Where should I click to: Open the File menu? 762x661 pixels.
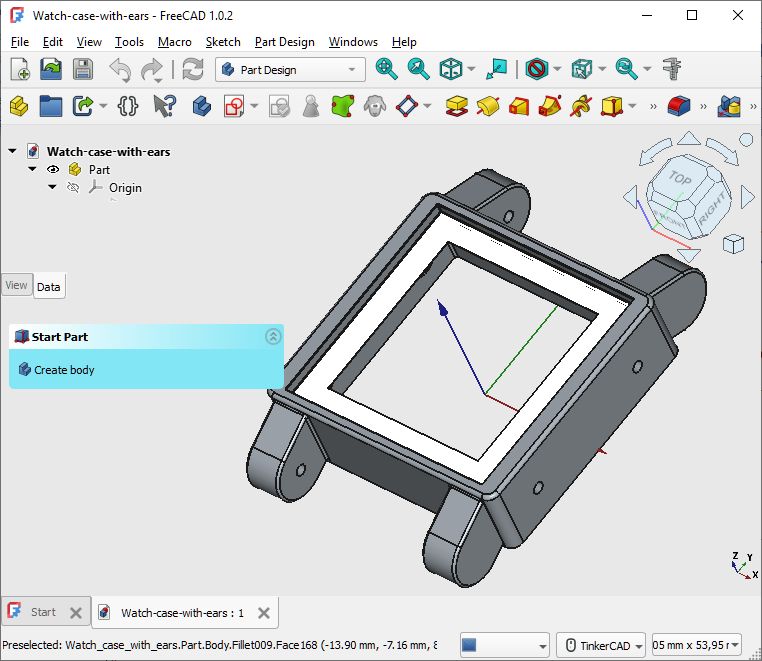pos(20,42)
